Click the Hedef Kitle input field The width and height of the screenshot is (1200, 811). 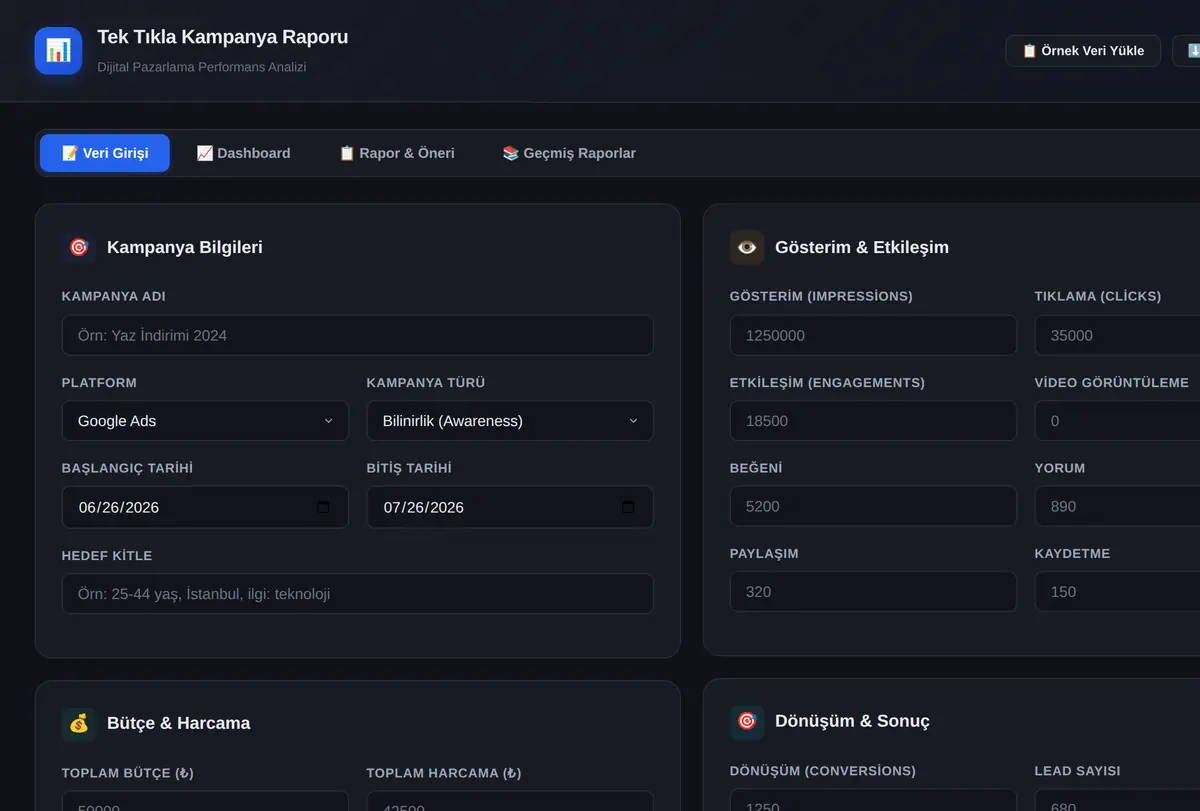coord(358,594)
